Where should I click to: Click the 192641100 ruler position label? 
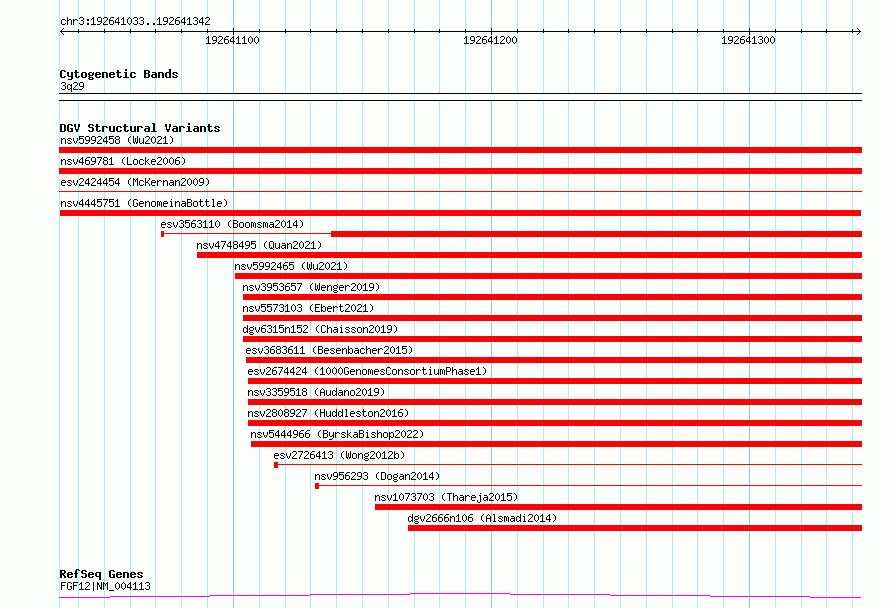(232, 40)
